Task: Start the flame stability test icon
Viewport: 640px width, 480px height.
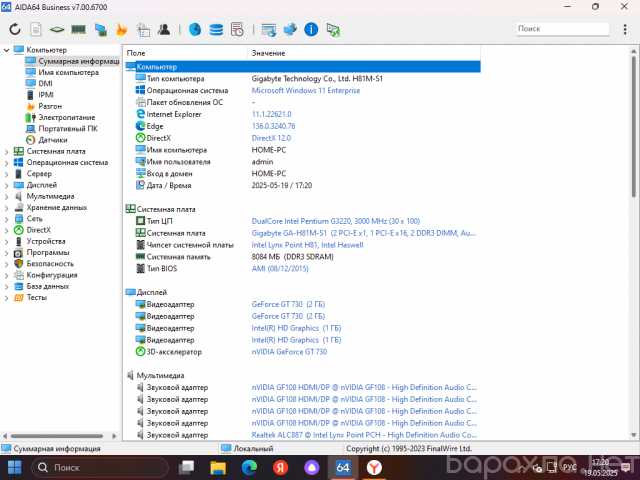Action: point(122,30)
